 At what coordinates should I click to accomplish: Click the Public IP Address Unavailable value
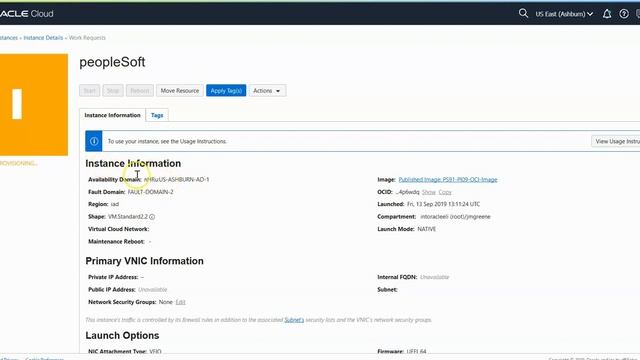pyautogui.click(x=153, y=289)
